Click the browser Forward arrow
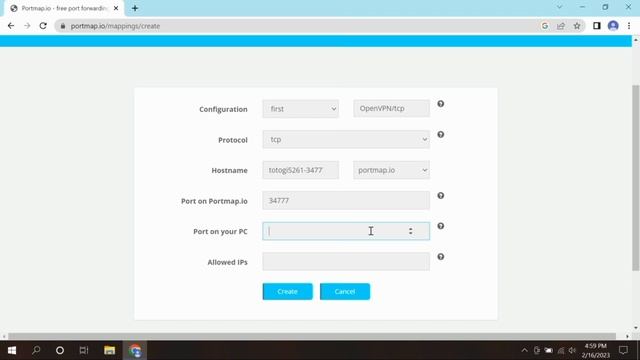This screenshot has width=640, height=360. pyautogui.click(x=27, y=26)
